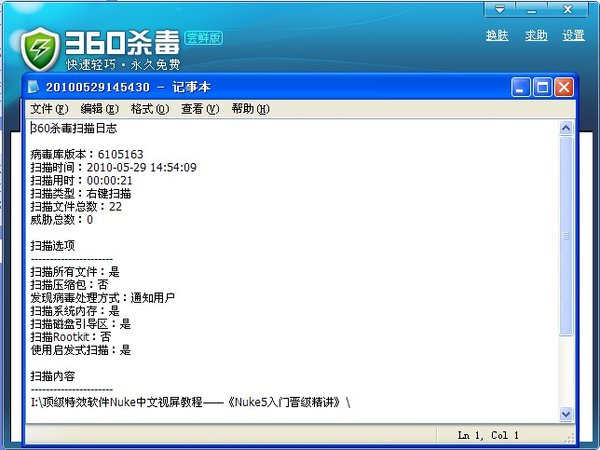Image resolution: width=600 pixels, height=450 pixels.
Task: Minimize the Notepad window
Action: [x=520, y=87]
